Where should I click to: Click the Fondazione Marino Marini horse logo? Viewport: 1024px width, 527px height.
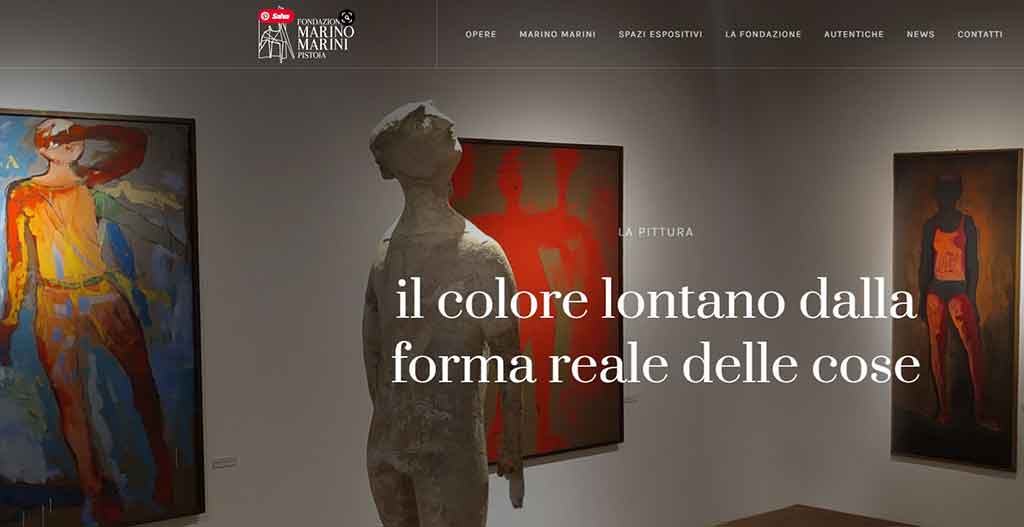276,43
